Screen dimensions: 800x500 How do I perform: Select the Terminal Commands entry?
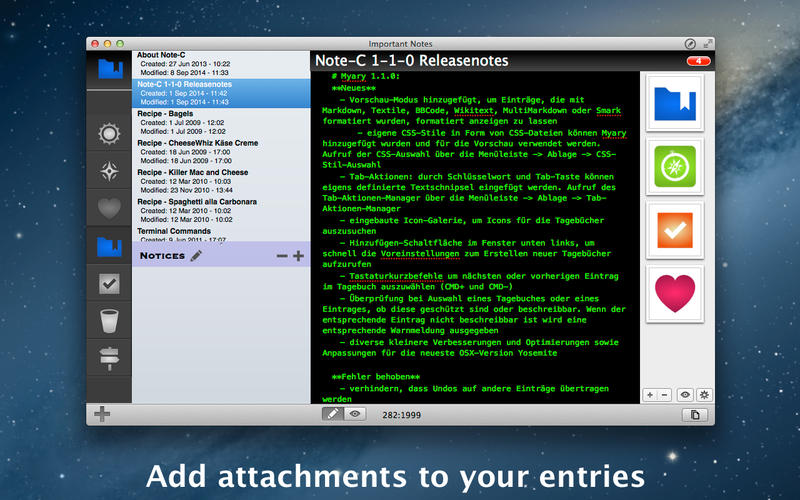(x=221, y=234)
